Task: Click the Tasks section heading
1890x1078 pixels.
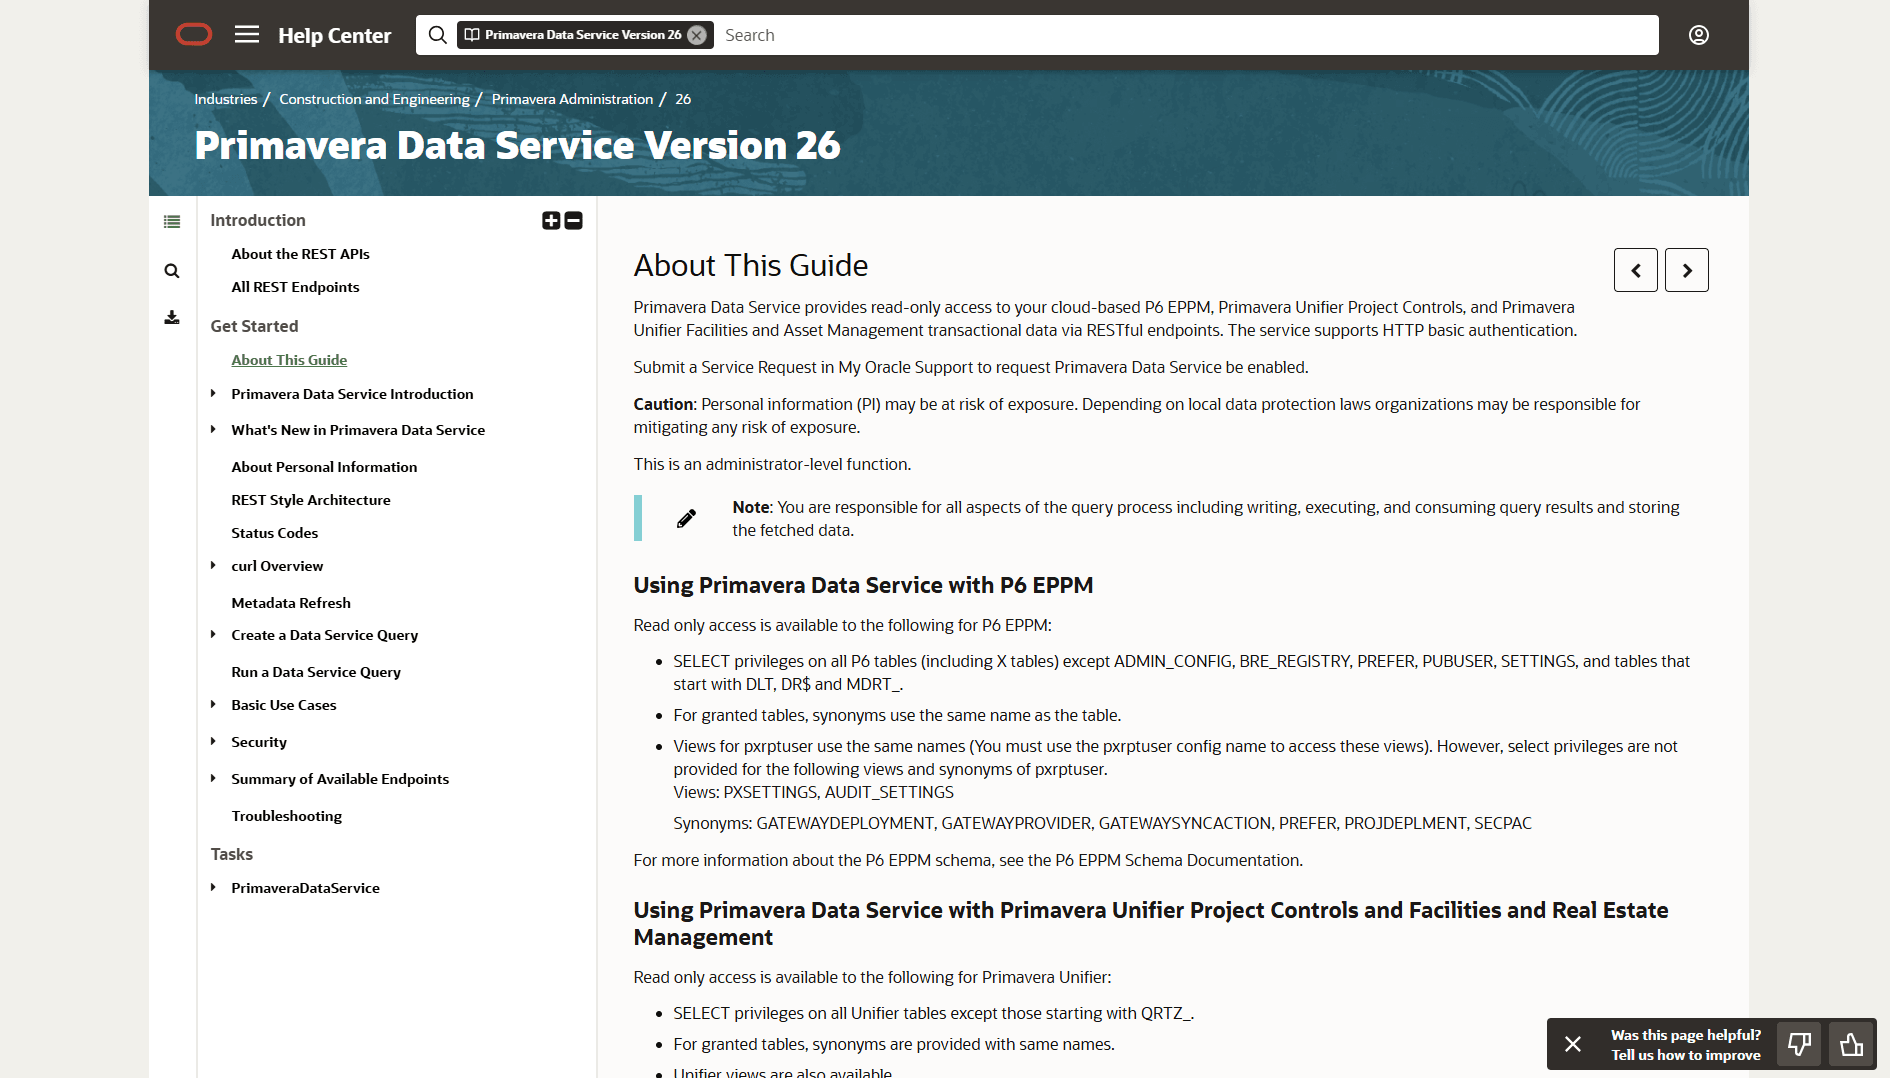Action: point(231,854)
